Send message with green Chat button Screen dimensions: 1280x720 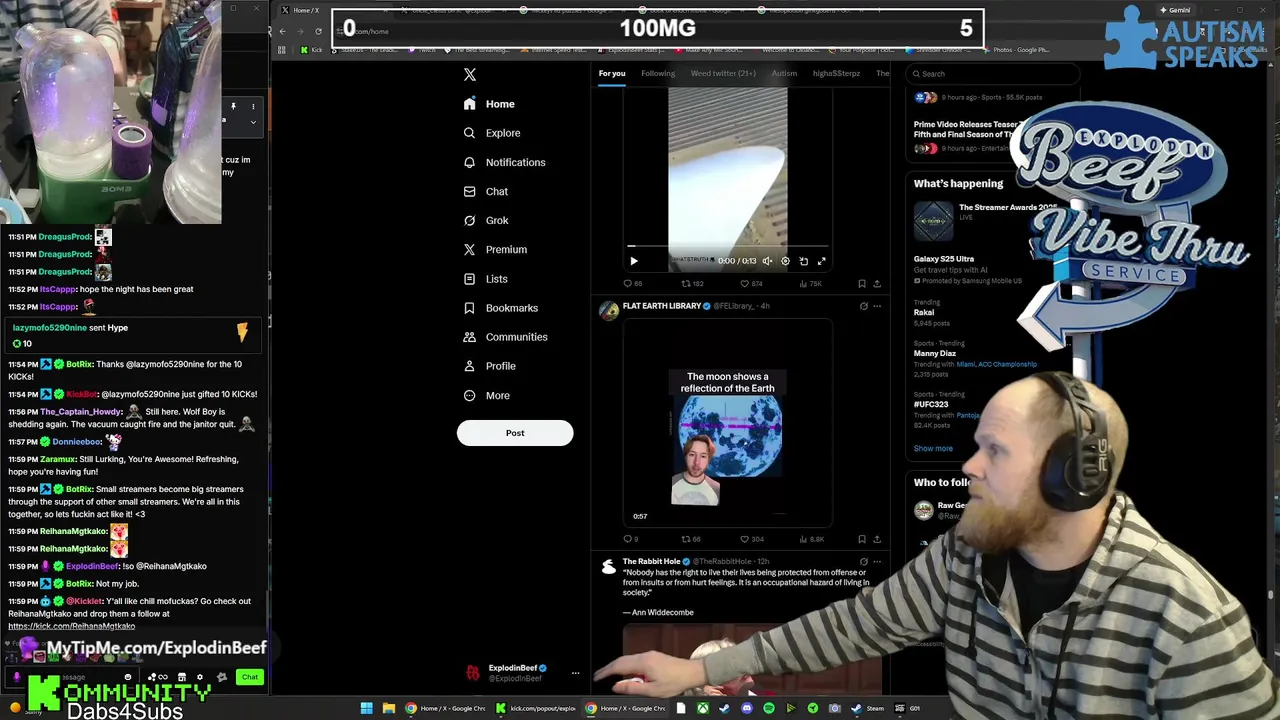[250, 678]
